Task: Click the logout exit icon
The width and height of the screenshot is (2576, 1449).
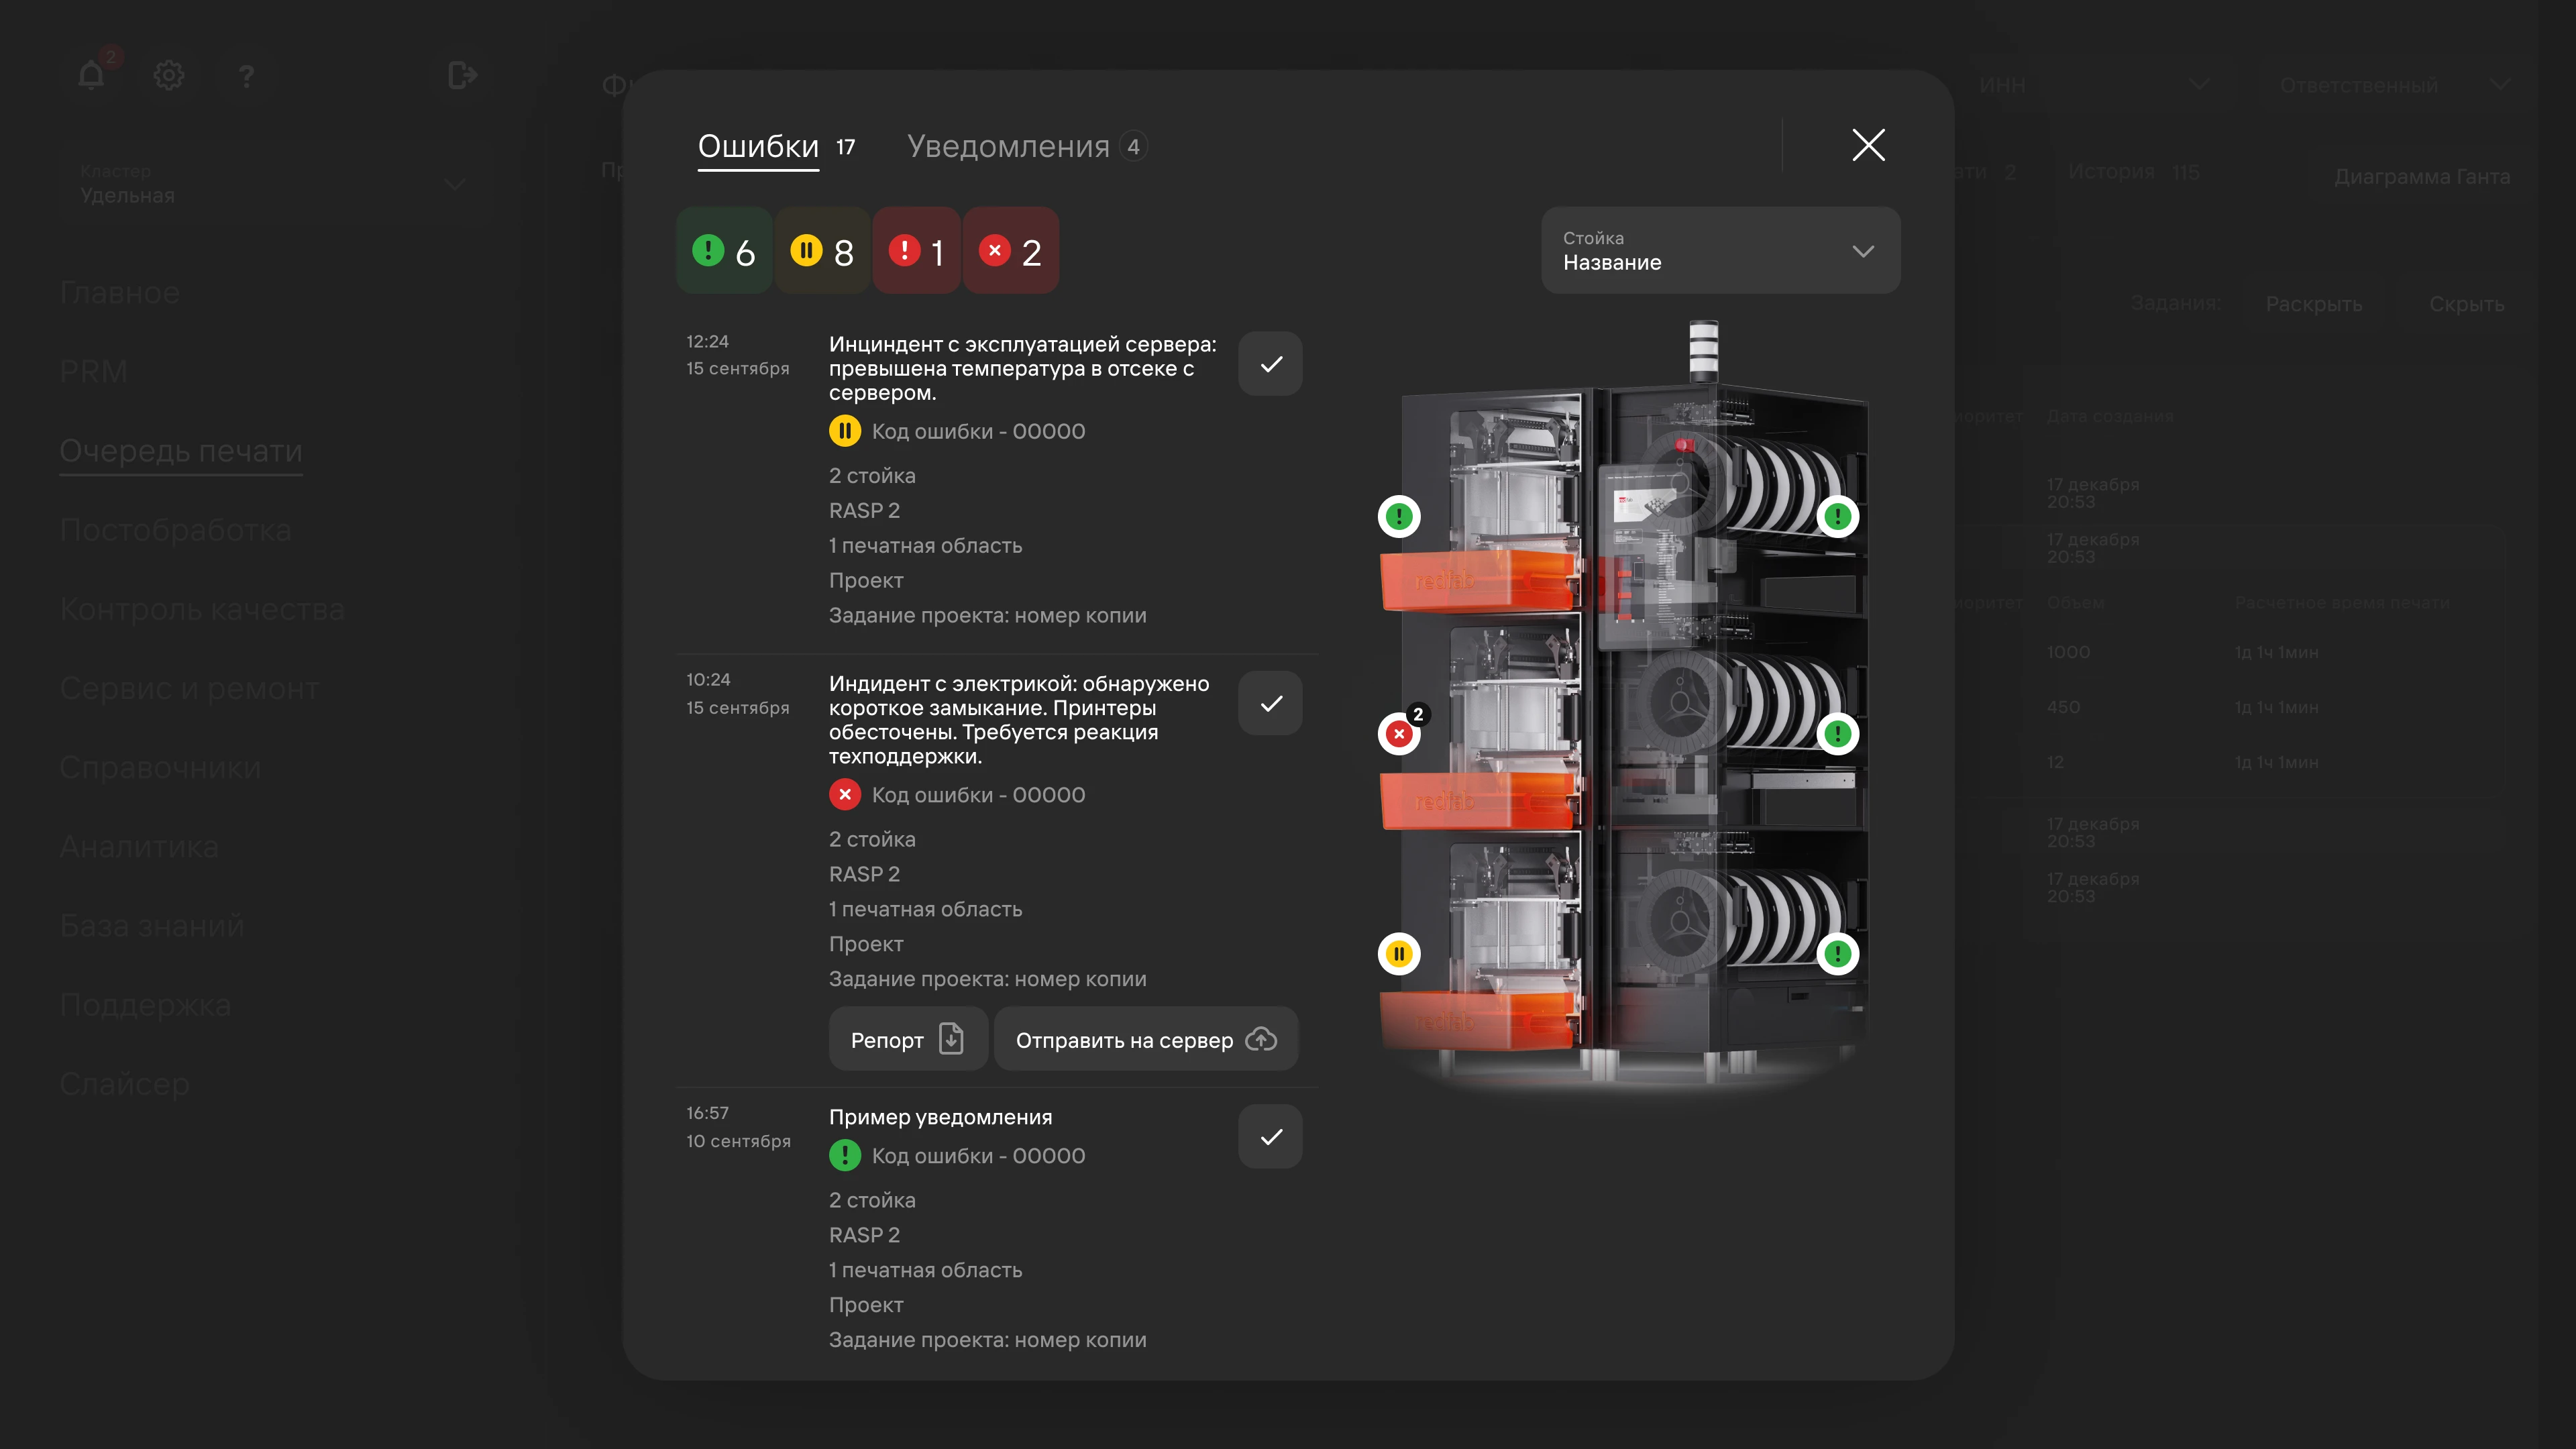Action: (x=462, y=75)
